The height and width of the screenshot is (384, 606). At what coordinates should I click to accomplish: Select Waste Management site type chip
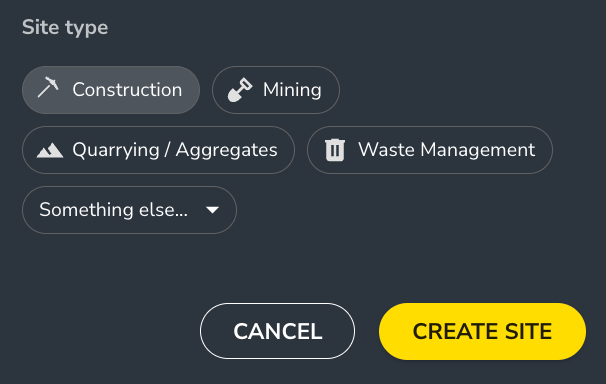(430, 150)
